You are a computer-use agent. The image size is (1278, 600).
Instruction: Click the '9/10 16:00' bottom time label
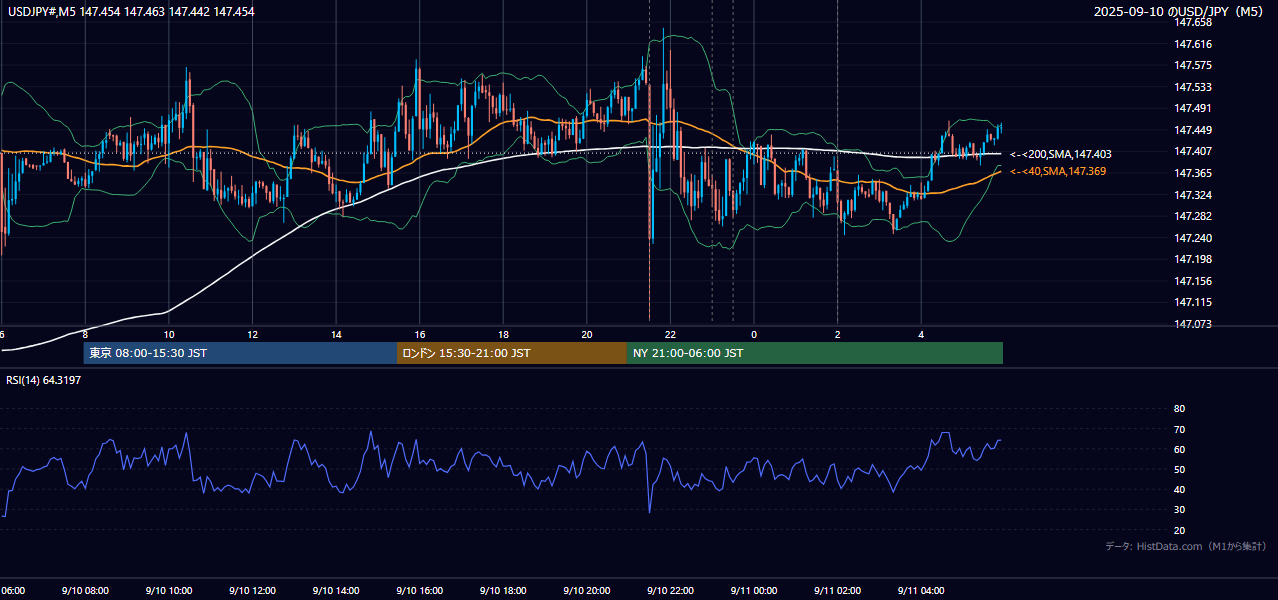tap(420, 591)
